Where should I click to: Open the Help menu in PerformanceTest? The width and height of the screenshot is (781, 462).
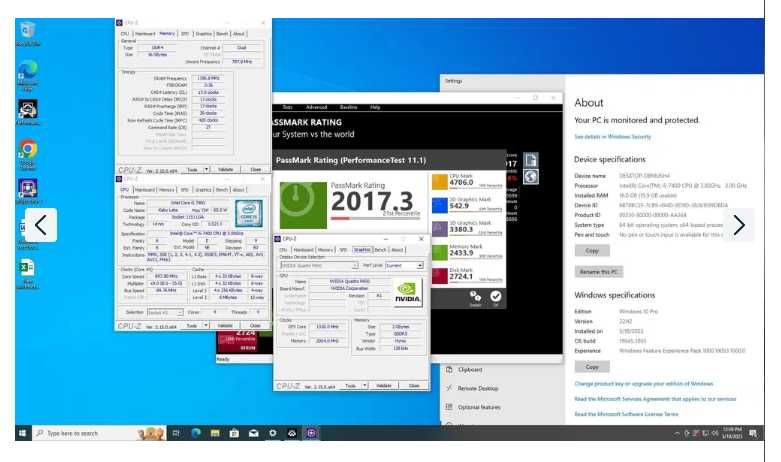click(x=375, y=107)
